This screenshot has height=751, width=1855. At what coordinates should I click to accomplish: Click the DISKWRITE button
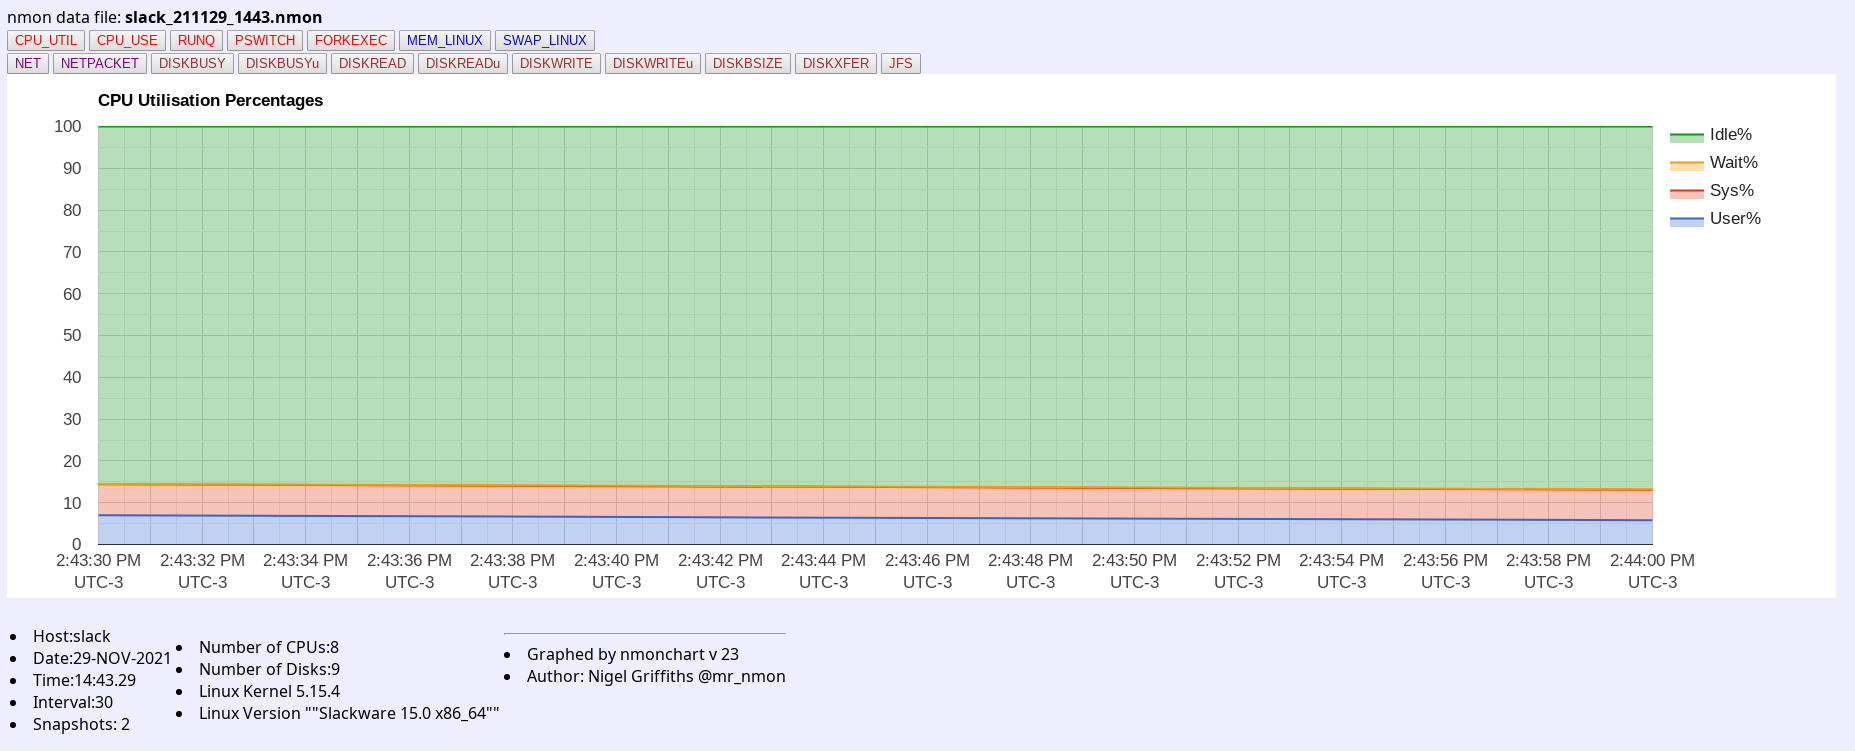point(556,63)
